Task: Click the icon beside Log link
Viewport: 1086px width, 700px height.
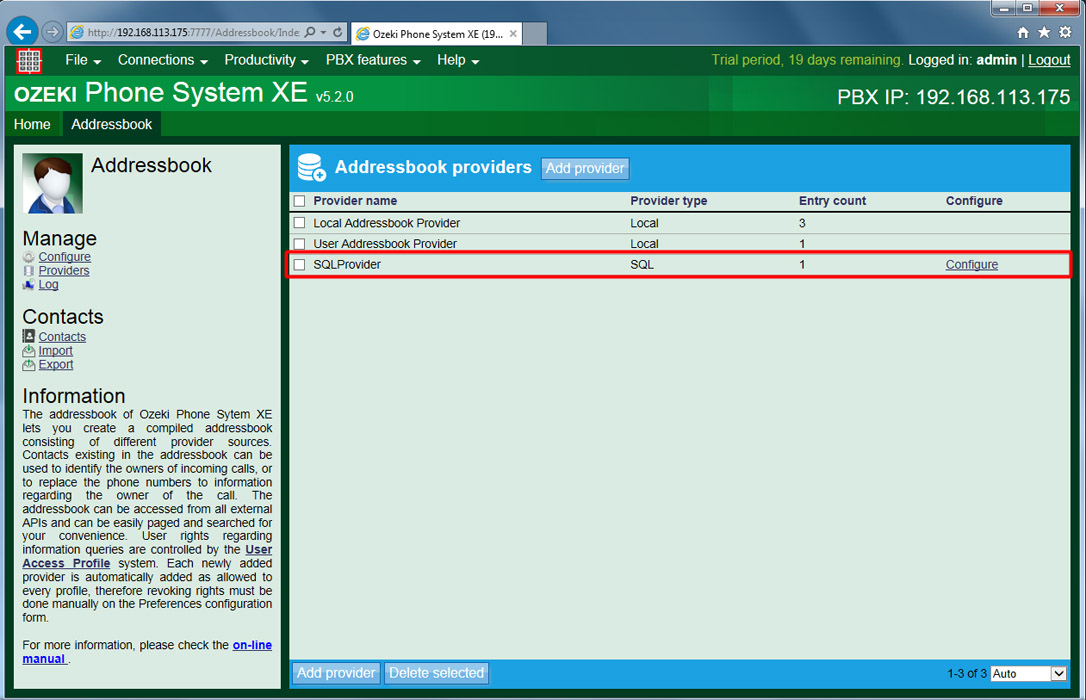Action: point(28,285)
